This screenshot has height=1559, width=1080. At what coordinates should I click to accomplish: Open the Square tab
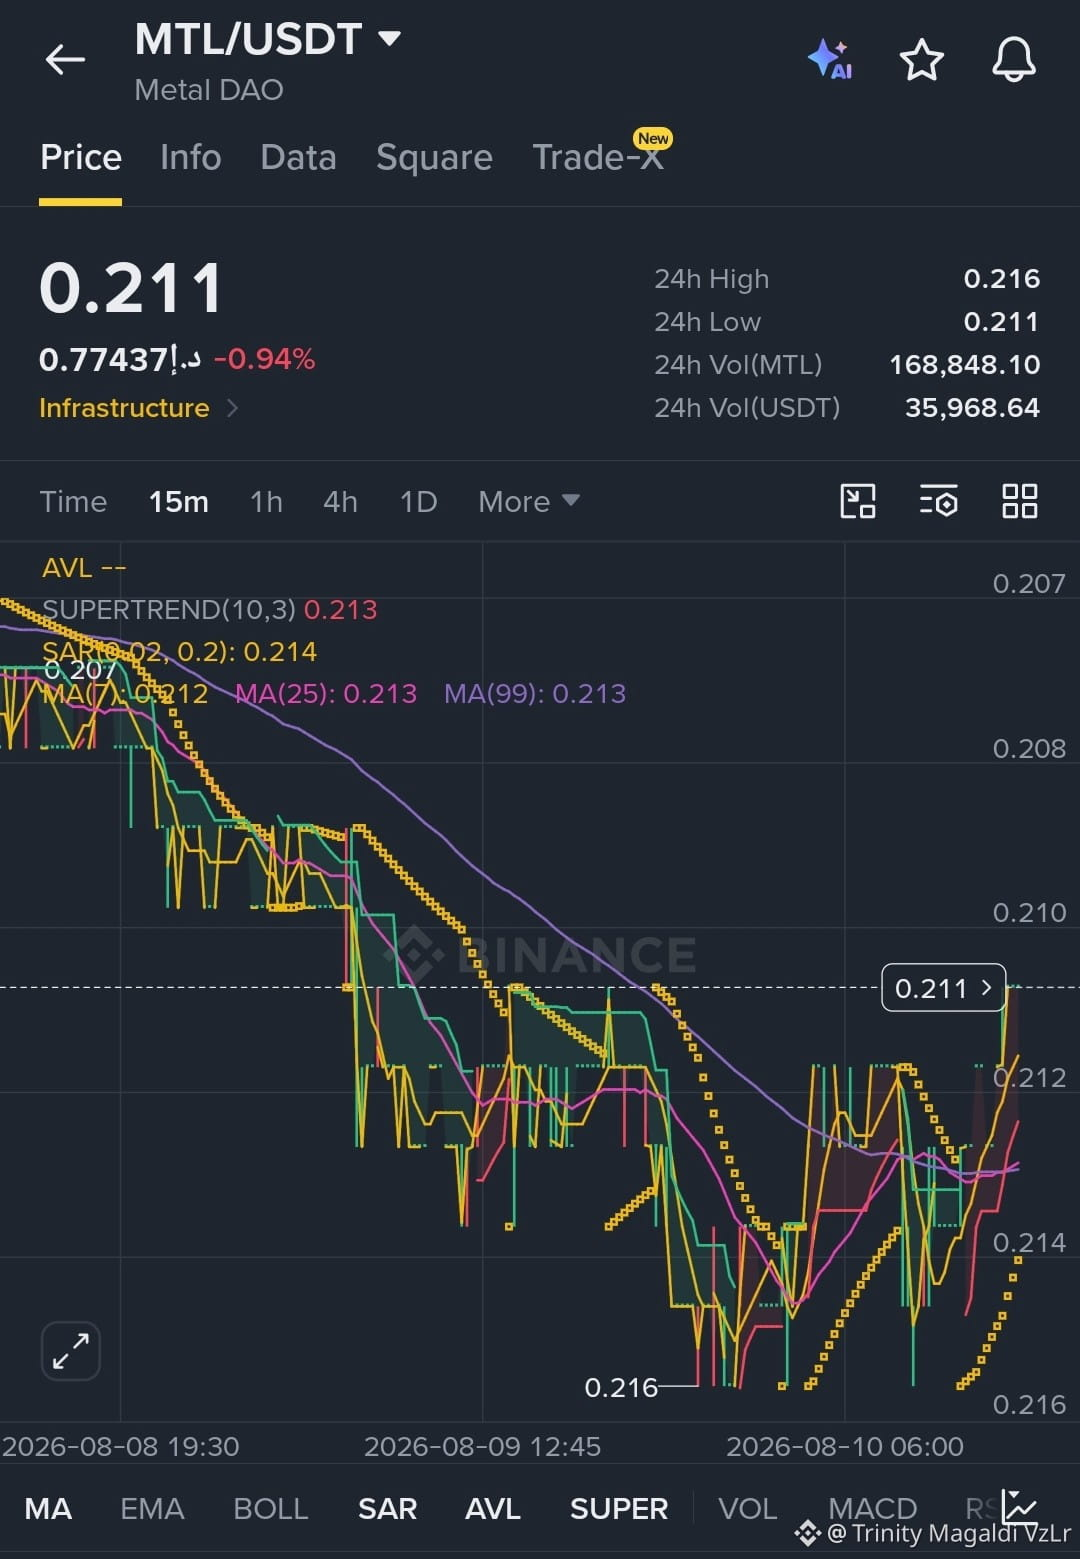434,158
